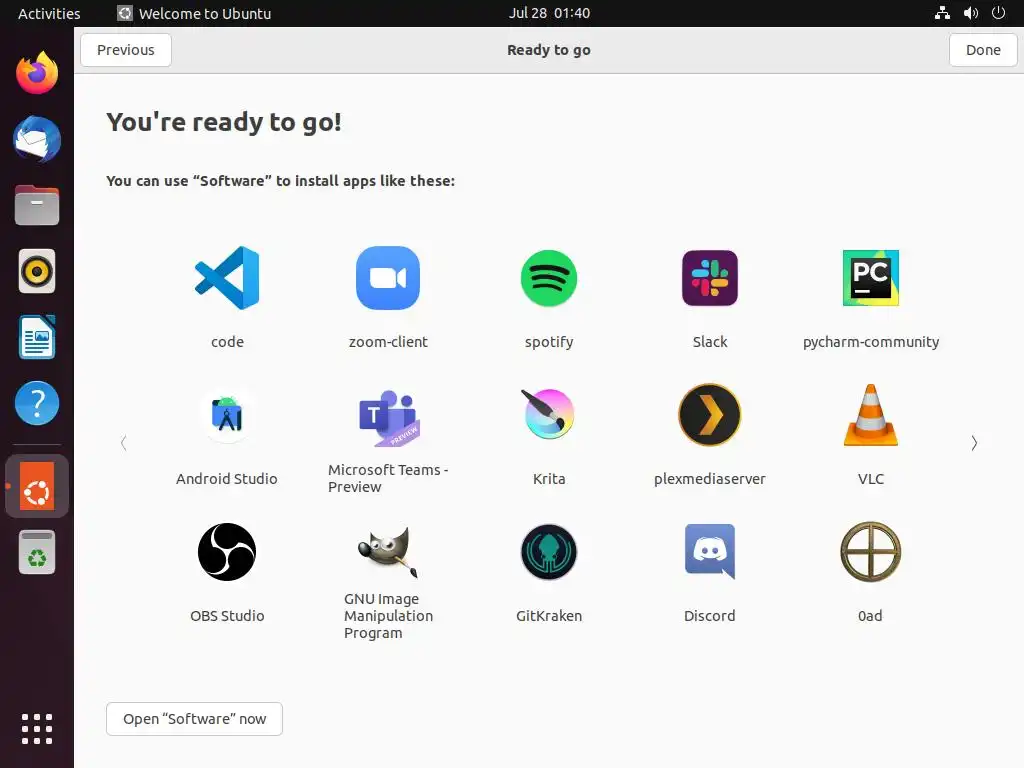Click the "Ready to go" header title
The width and height of the screenshot is (1024, 768).
tap(549, 50)
